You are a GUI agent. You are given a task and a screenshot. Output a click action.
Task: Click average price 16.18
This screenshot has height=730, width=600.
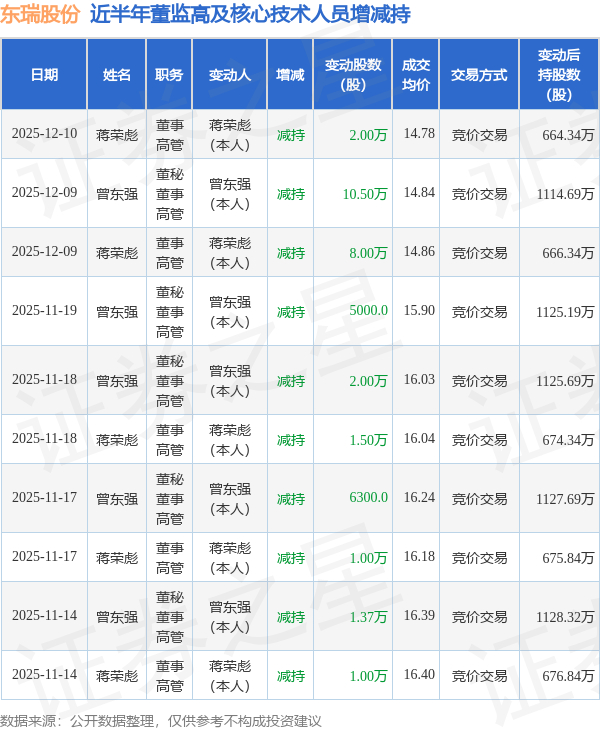coord(419,557)
